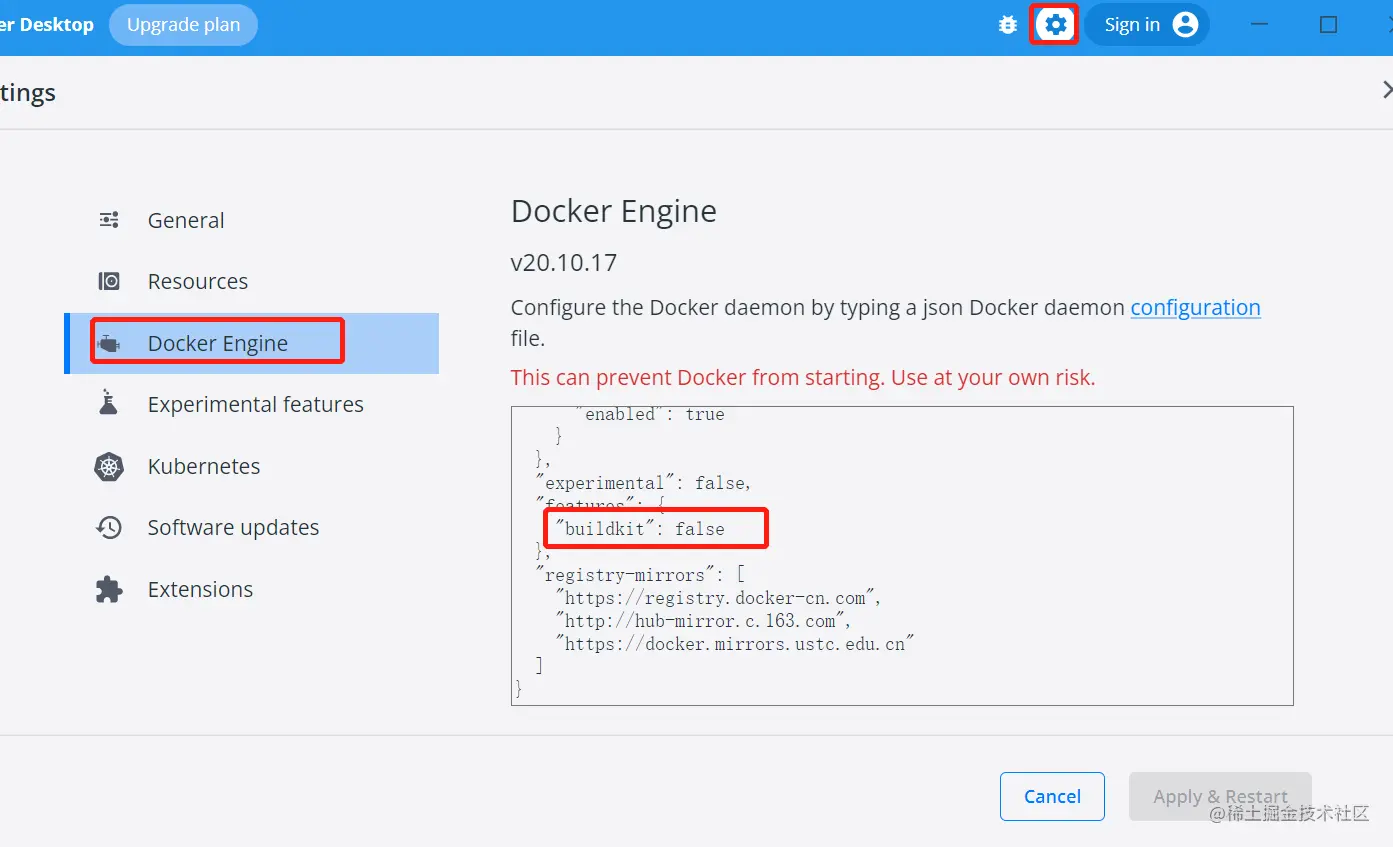Viewport: 1393px width, 847px height.
Task: Click the Experimental features flask icon
Action: coord(109,404)
